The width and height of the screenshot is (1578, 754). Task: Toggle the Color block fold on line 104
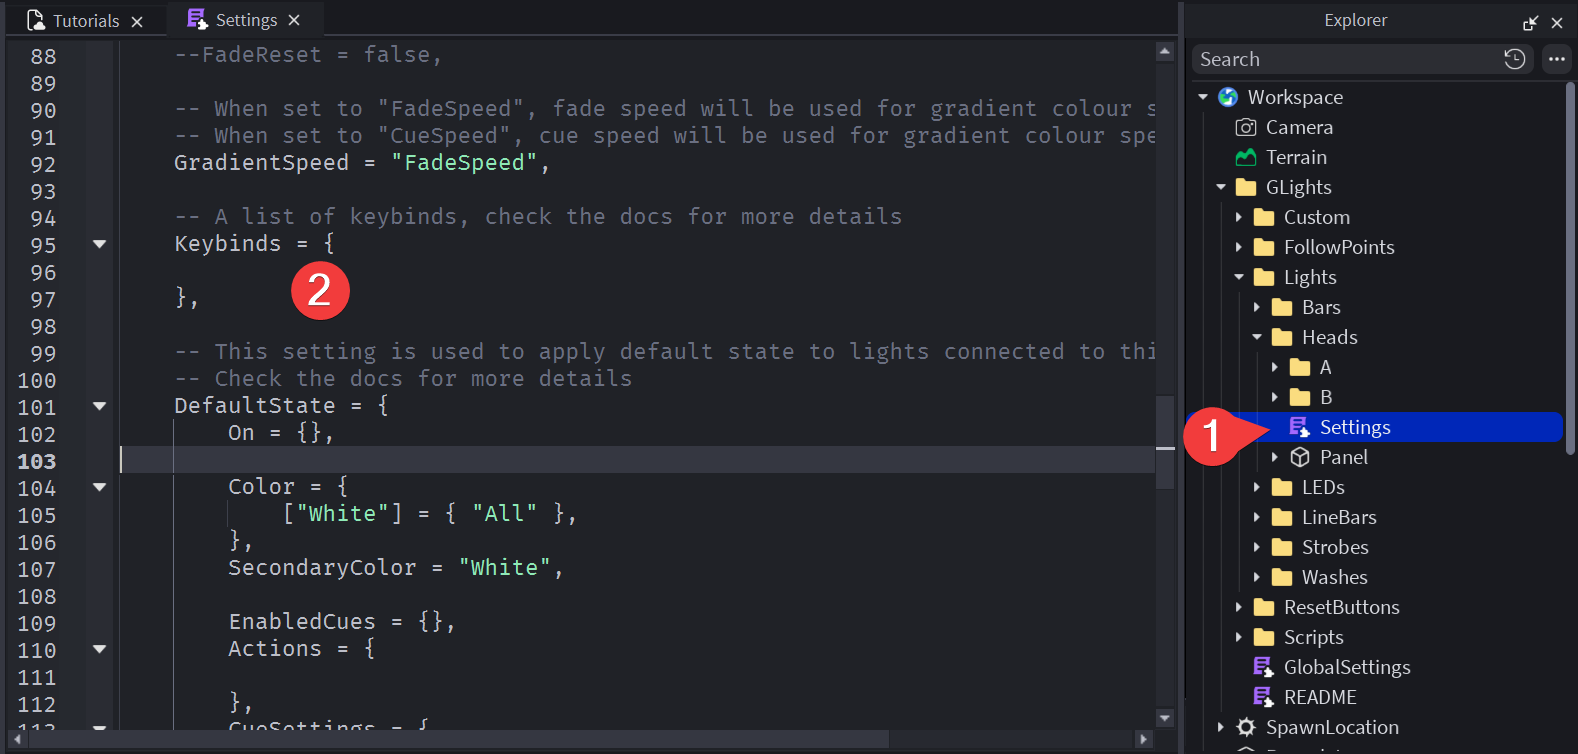click(x=99, y=487)
